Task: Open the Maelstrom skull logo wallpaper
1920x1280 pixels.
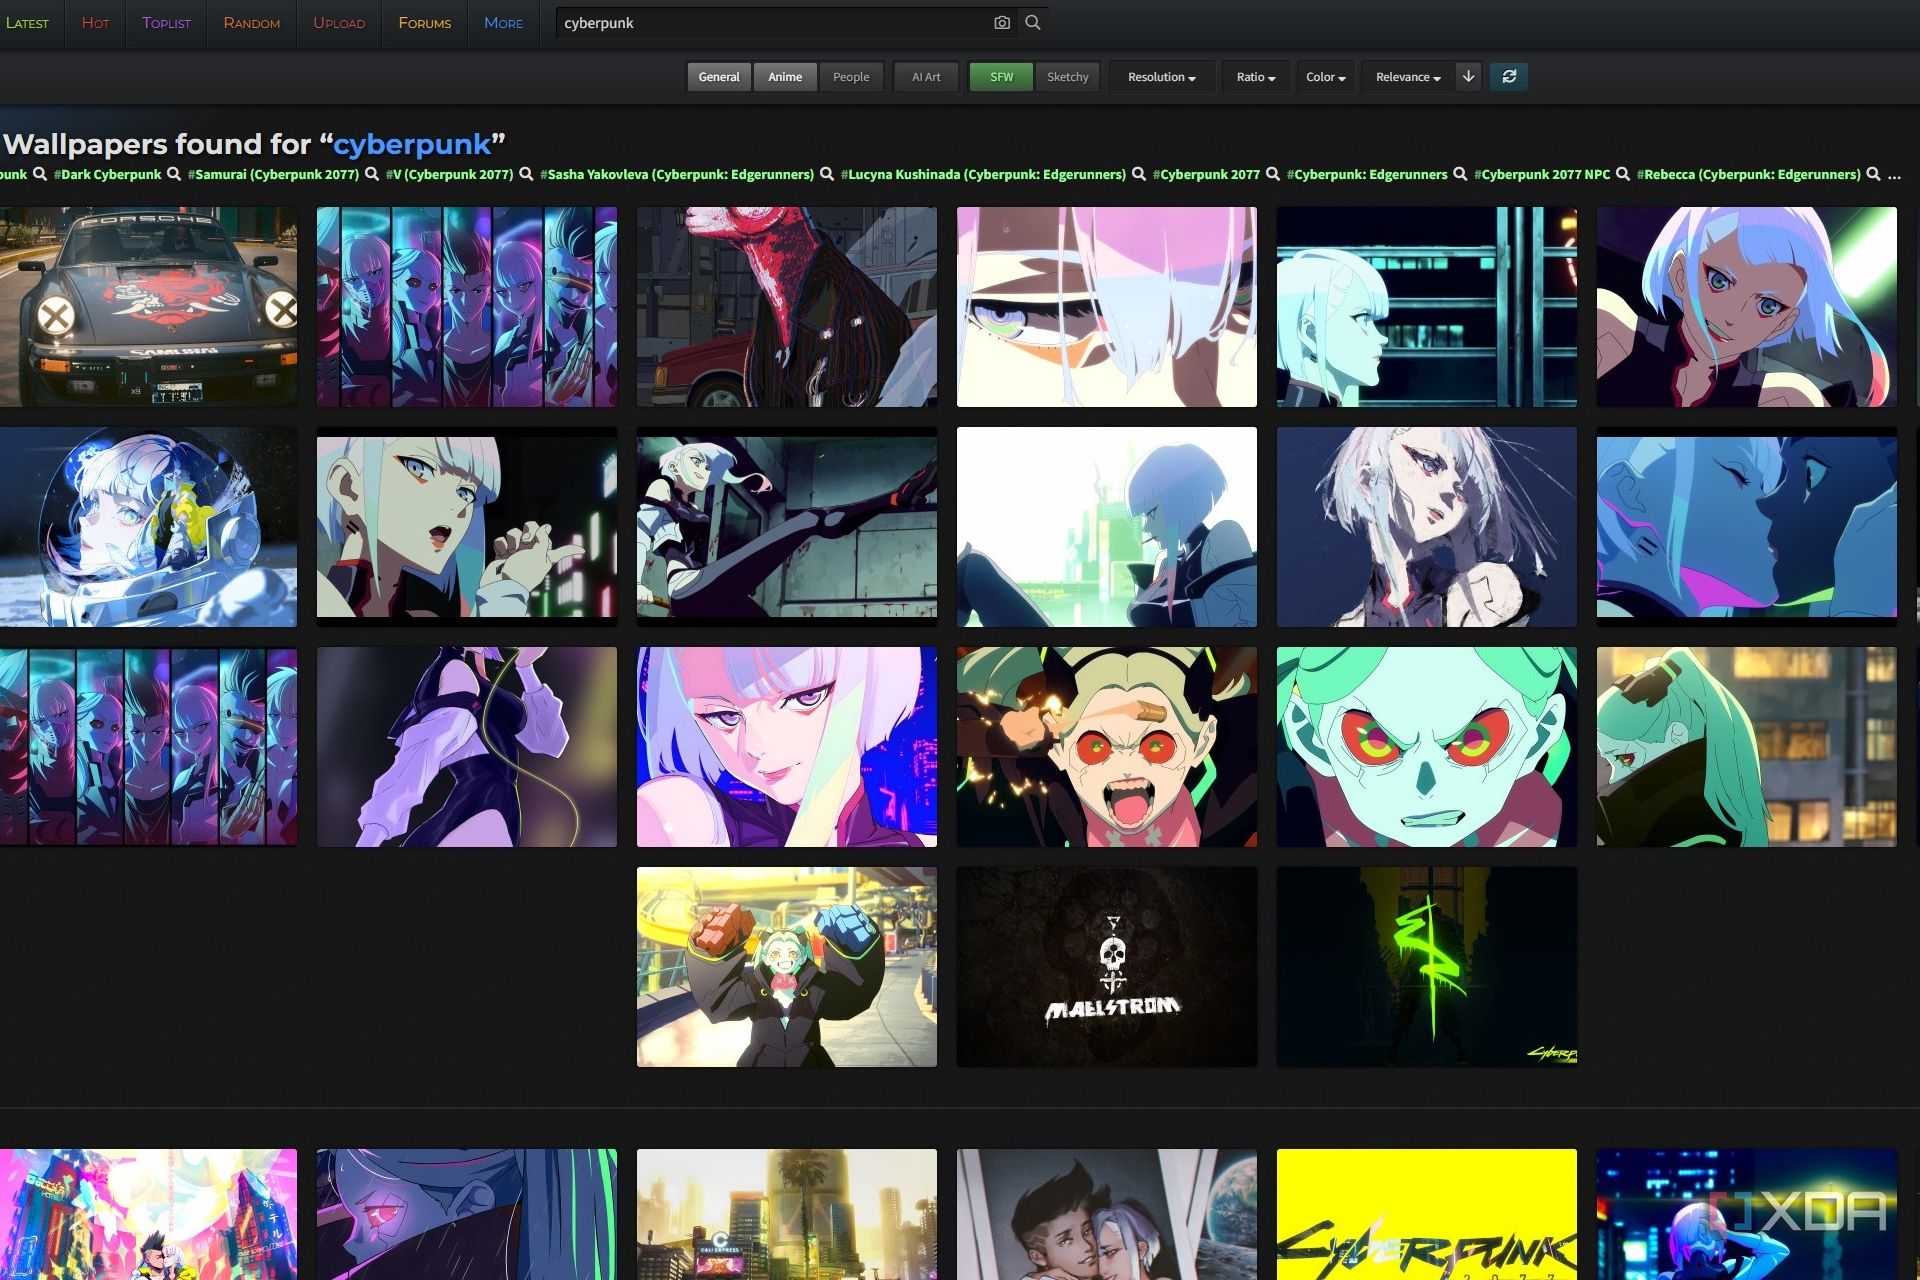Action: click(1107, 967)
